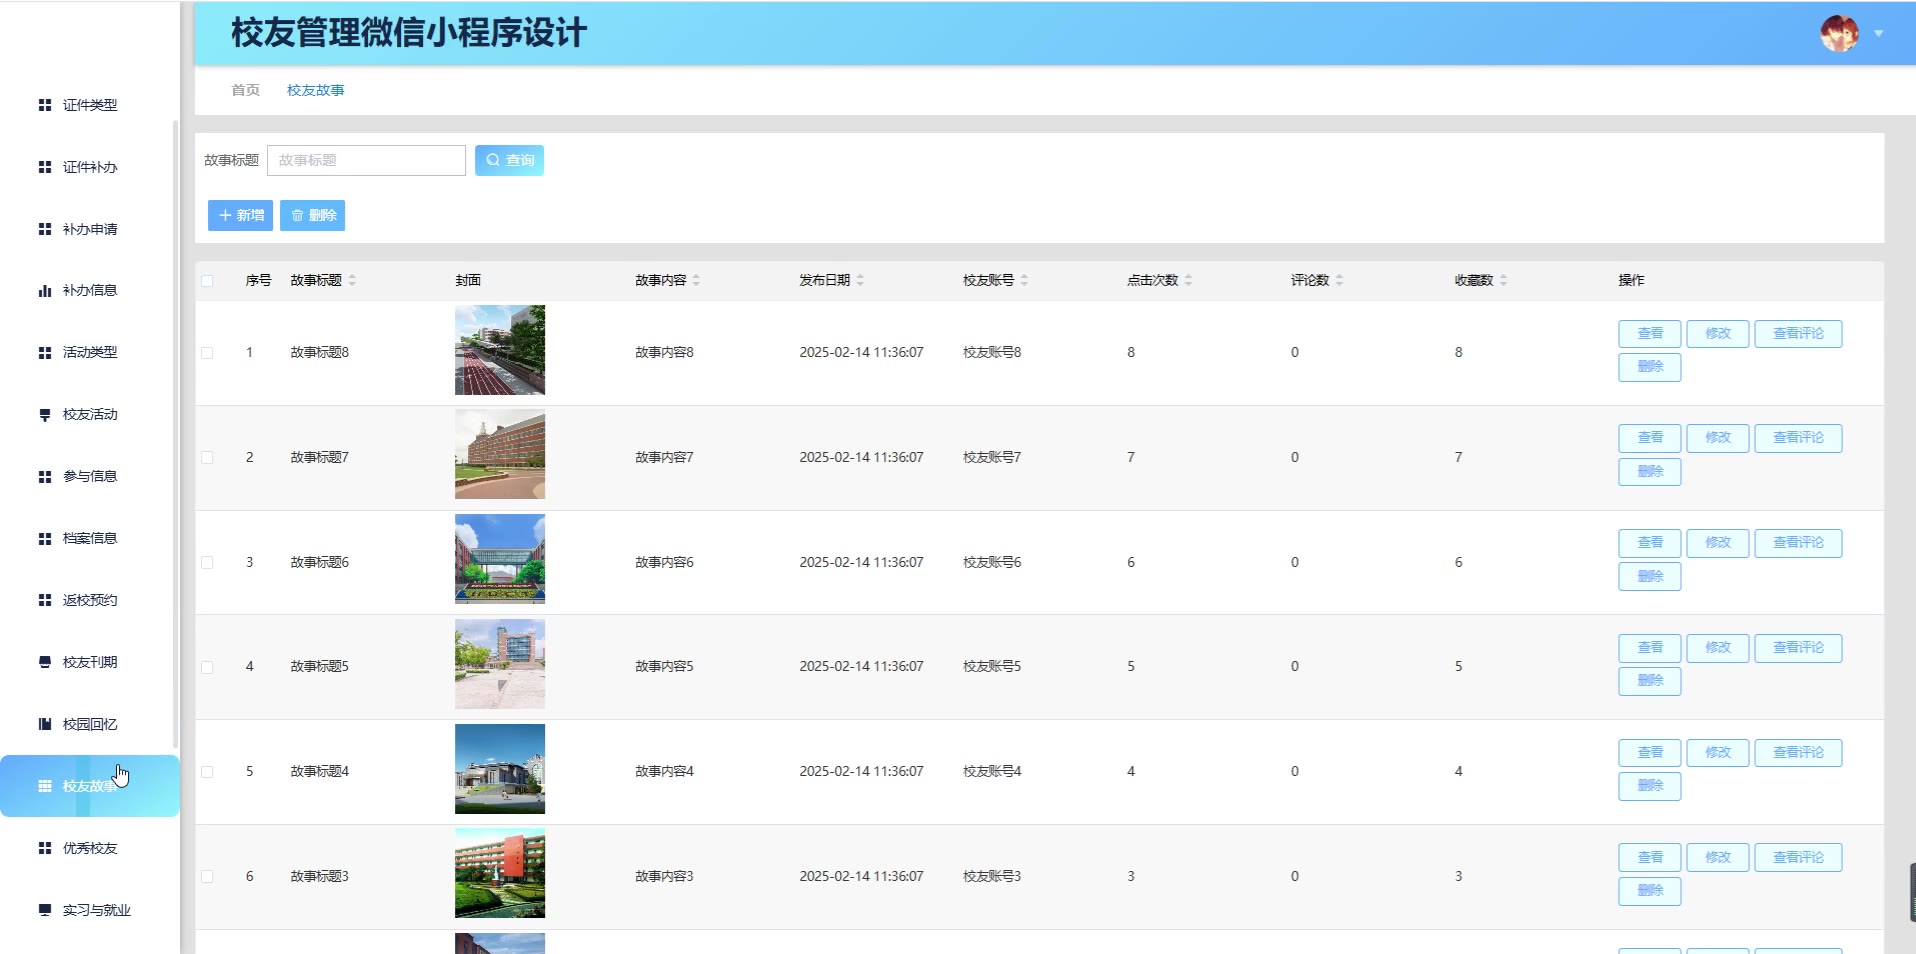Click the 新增 button to add story
Screen dimensions: 1916x954
point(240,216)
